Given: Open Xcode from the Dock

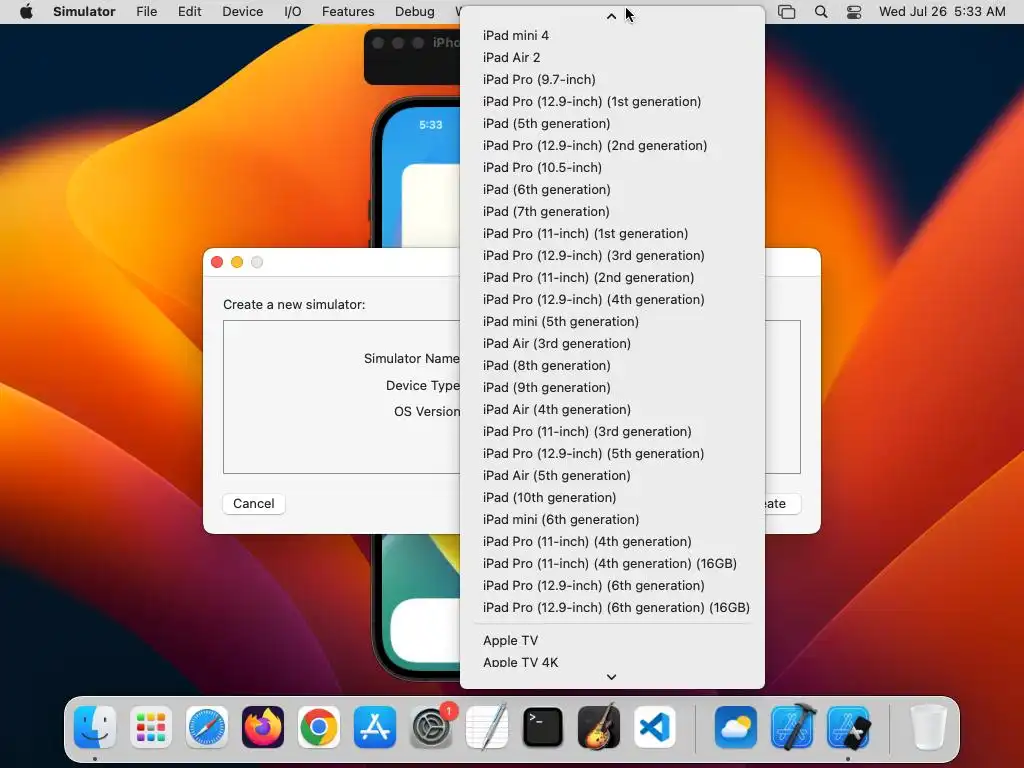Looking at the screenshot, I should point(792,727).
